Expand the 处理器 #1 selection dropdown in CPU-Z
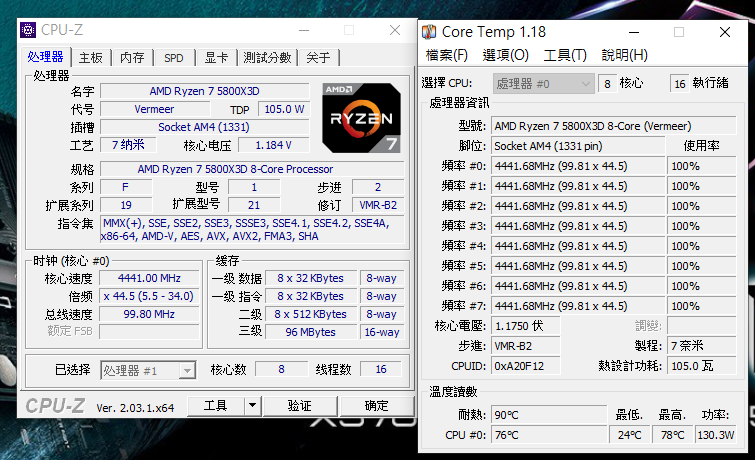755x460 pixels. pos(148,370)
